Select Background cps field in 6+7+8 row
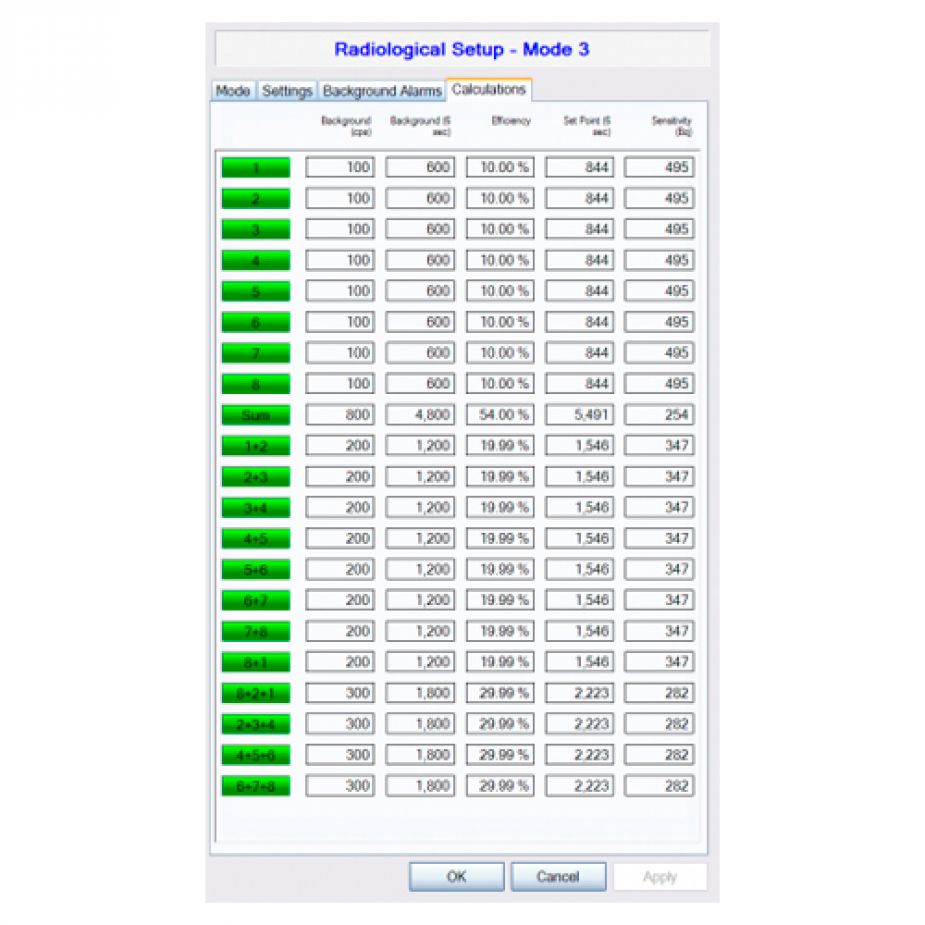Image resolution: width=925 pixels, height=925 pixels. pos(340,786)
